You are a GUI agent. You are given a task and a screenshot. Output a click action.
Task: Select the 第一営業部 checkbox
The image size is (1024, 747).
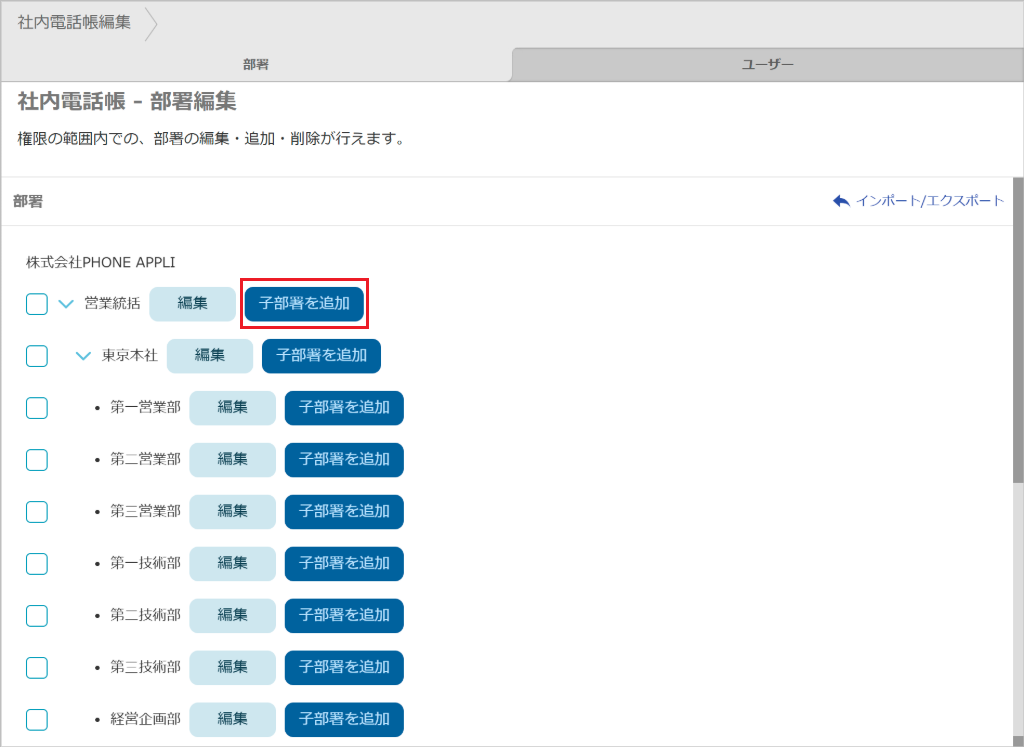37,408
